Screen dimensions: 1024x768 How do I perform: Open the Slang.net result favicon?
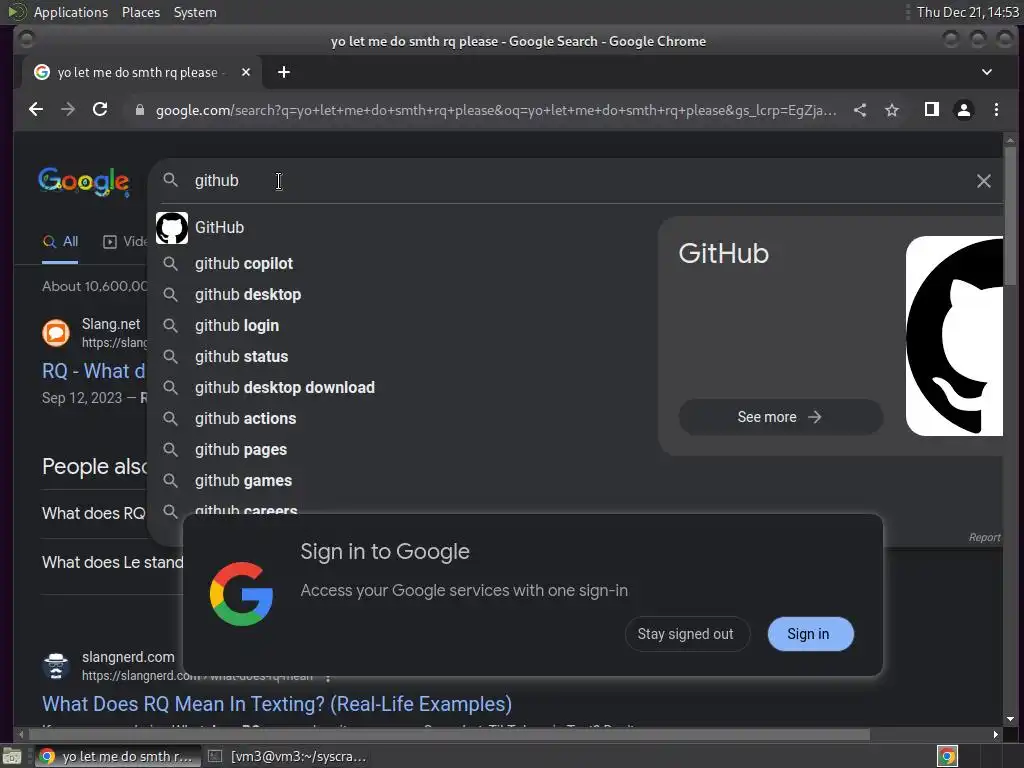[56, 332]
